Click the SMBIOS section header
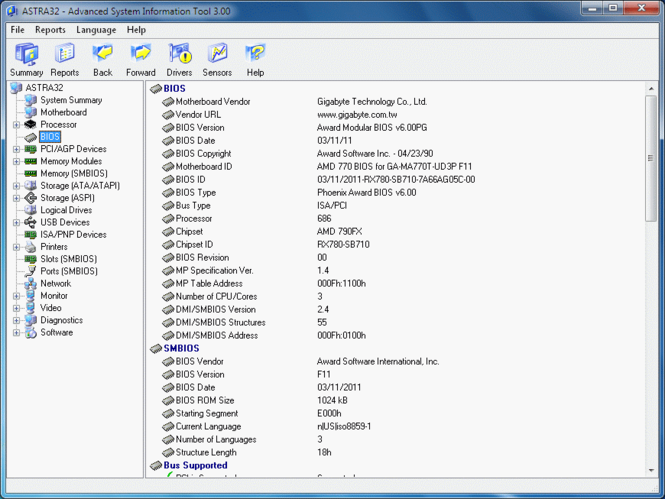665x499 pixels. point(181,348)
